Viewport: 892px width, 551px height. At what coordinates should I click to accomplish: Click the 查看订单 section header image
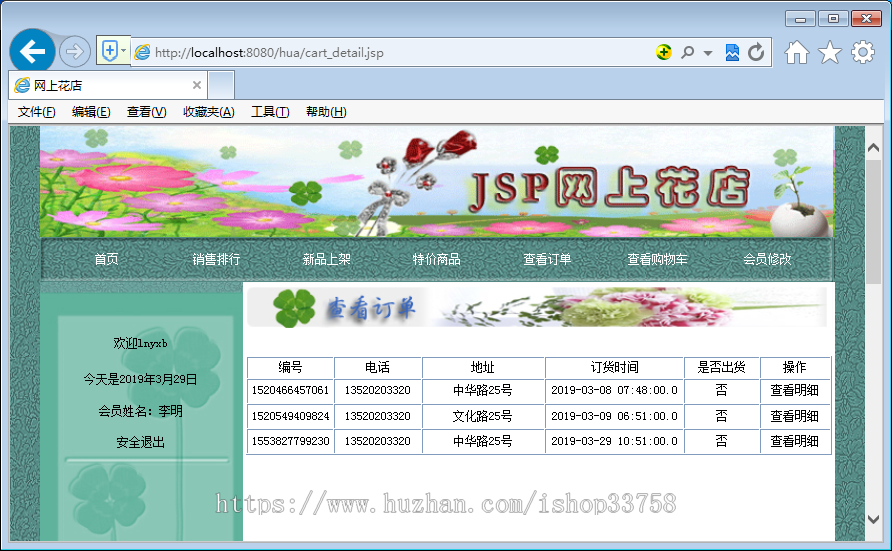[x=537, y=307]
